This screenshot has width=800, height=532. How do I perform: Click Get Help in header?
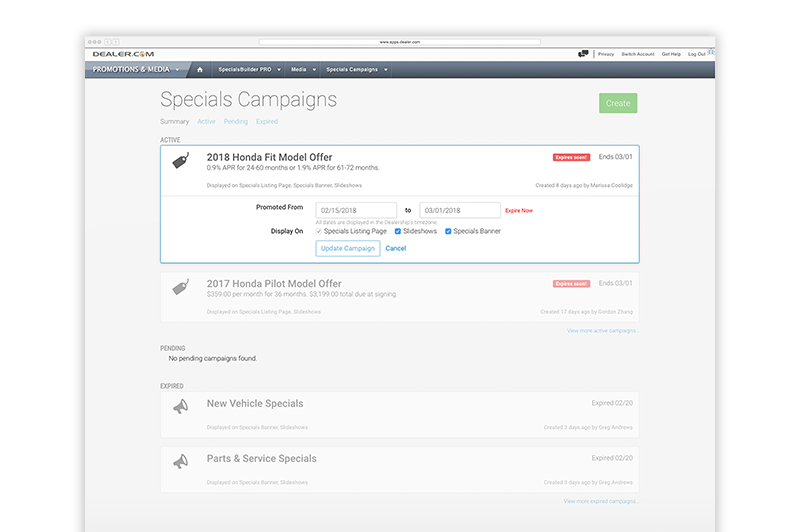[671, 54]
